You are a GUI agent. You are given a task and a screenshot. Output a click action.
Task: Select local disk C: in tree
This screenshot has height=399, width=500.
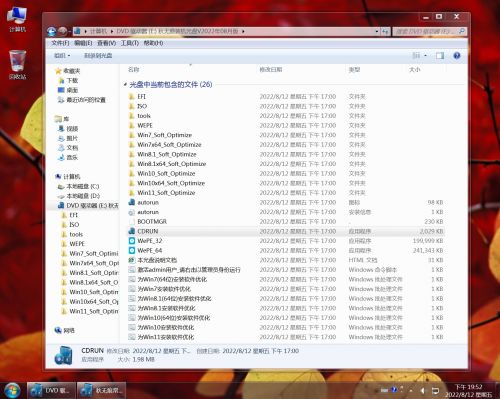coord(82,186)
